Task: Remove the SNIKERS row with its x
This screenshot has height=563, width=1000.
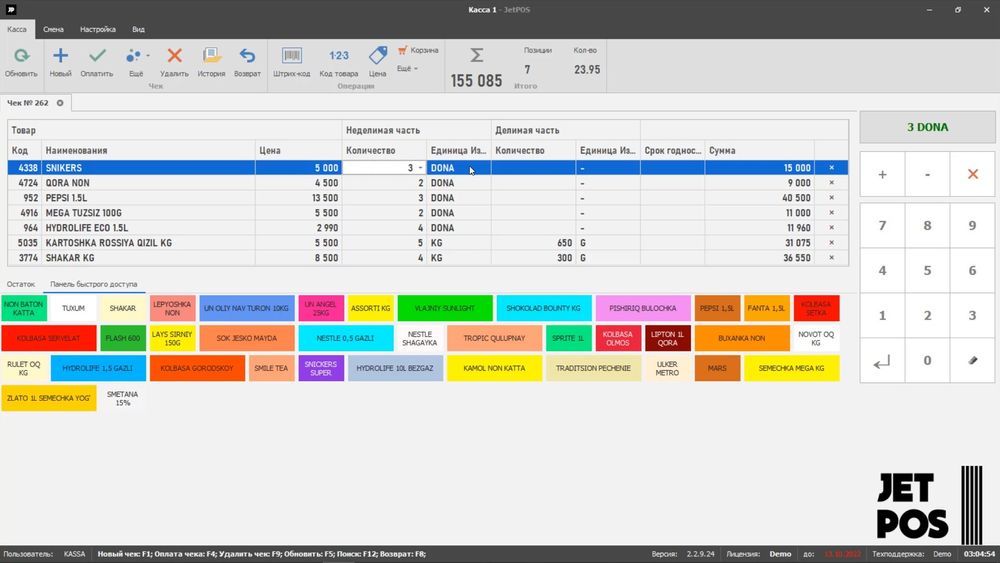Action: click(831, 168)
